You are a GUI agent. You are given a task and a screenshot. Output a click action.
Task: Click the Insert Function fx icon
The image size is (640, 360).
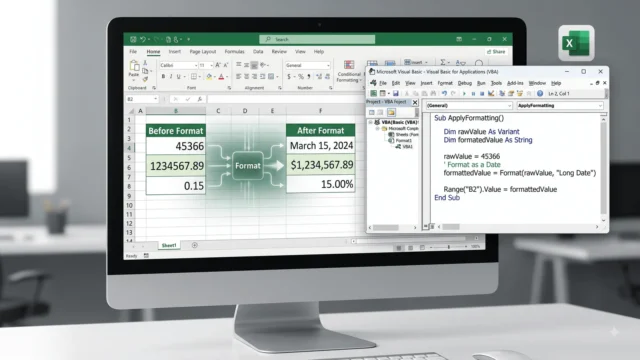(x=200, y=99)
